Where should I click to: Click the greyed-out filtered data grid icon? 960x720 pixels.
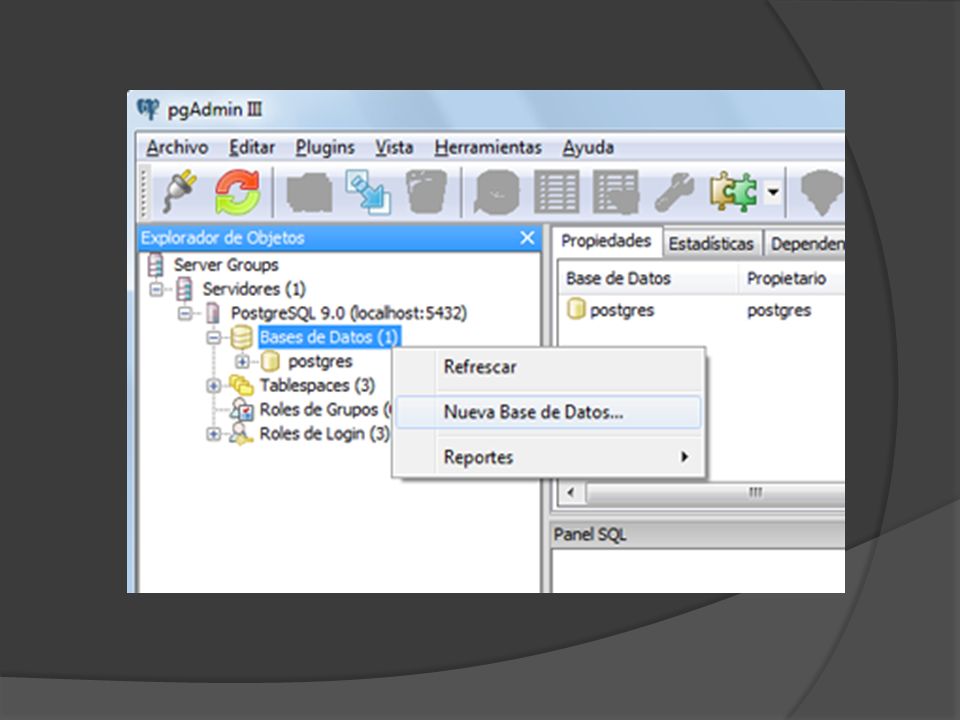coord(615,193)
